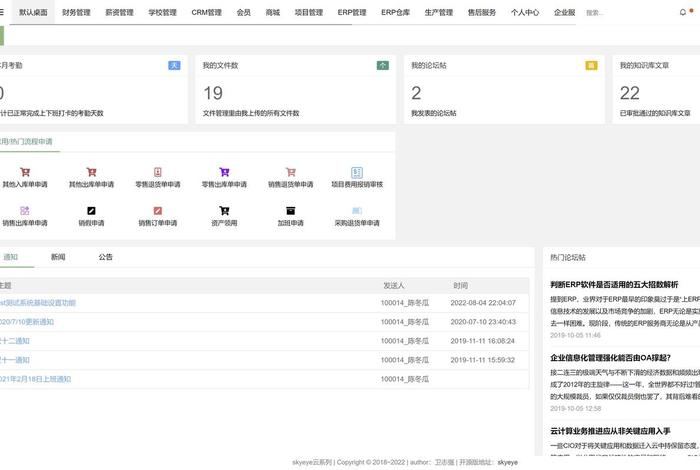This screenshot has height=470, width=700.
Task: Open the 其他入库单申请 cart icon
Action: click(x=25, y=172)
